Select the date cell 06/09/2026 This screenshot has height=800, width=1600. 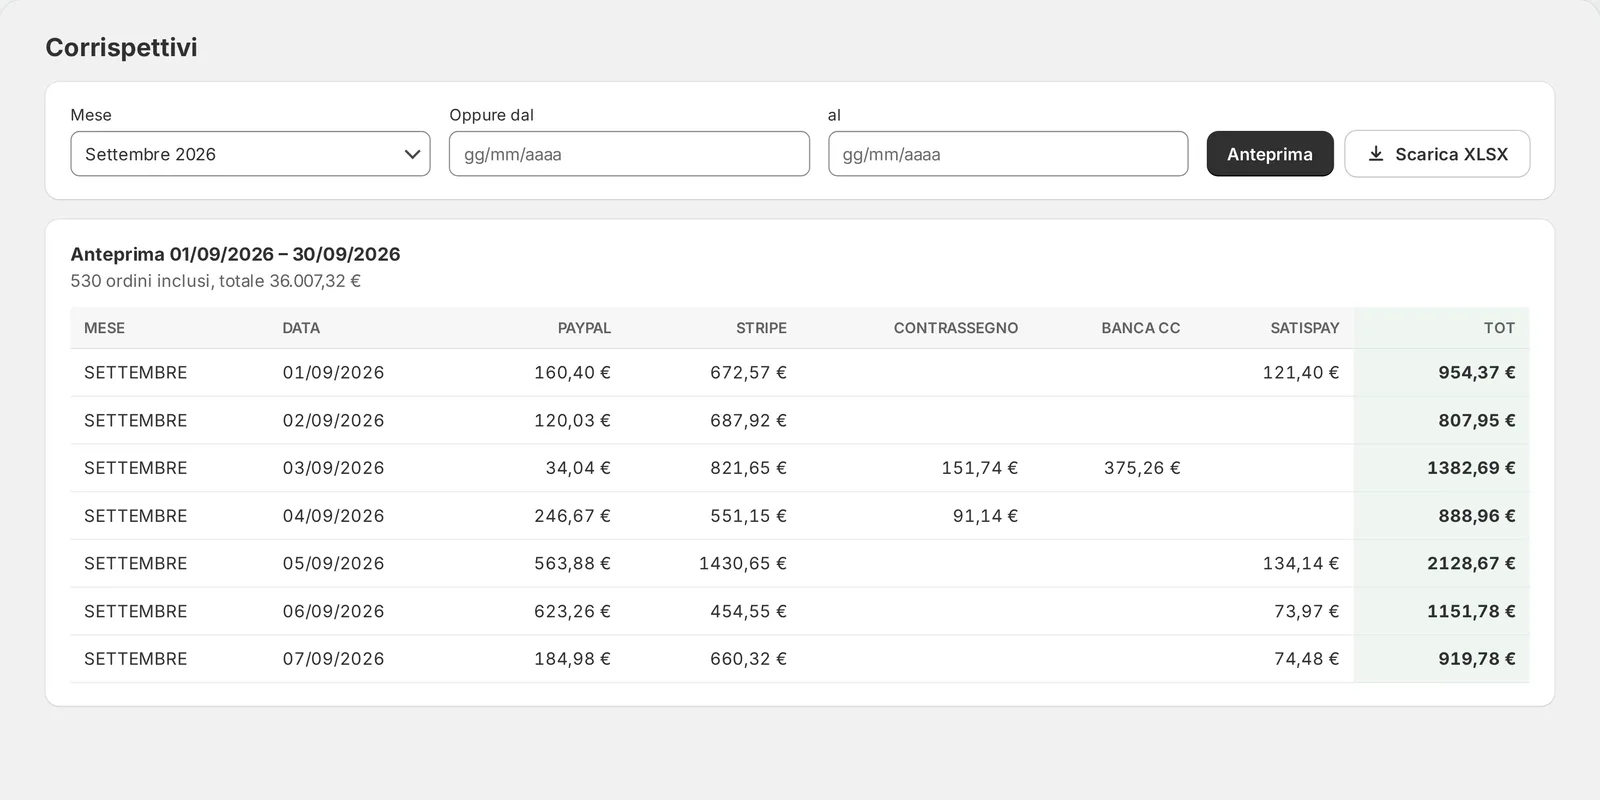point(333,612)
